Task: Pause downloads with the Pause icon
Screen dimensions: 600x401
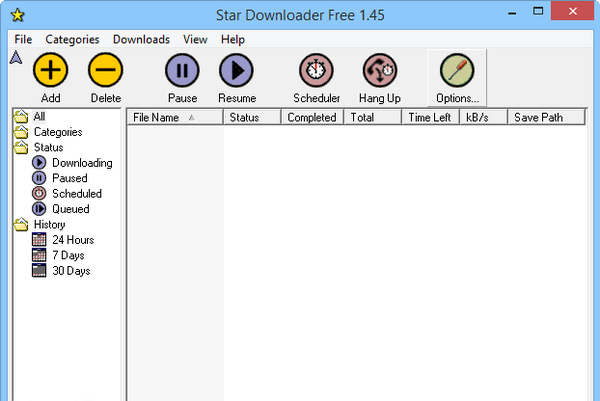Action: [182, 70]
